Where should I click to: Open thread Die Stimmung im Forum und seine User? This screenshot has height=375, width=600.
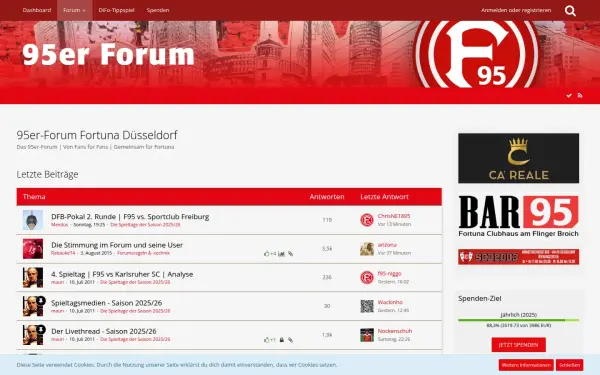tap(117, 245)
